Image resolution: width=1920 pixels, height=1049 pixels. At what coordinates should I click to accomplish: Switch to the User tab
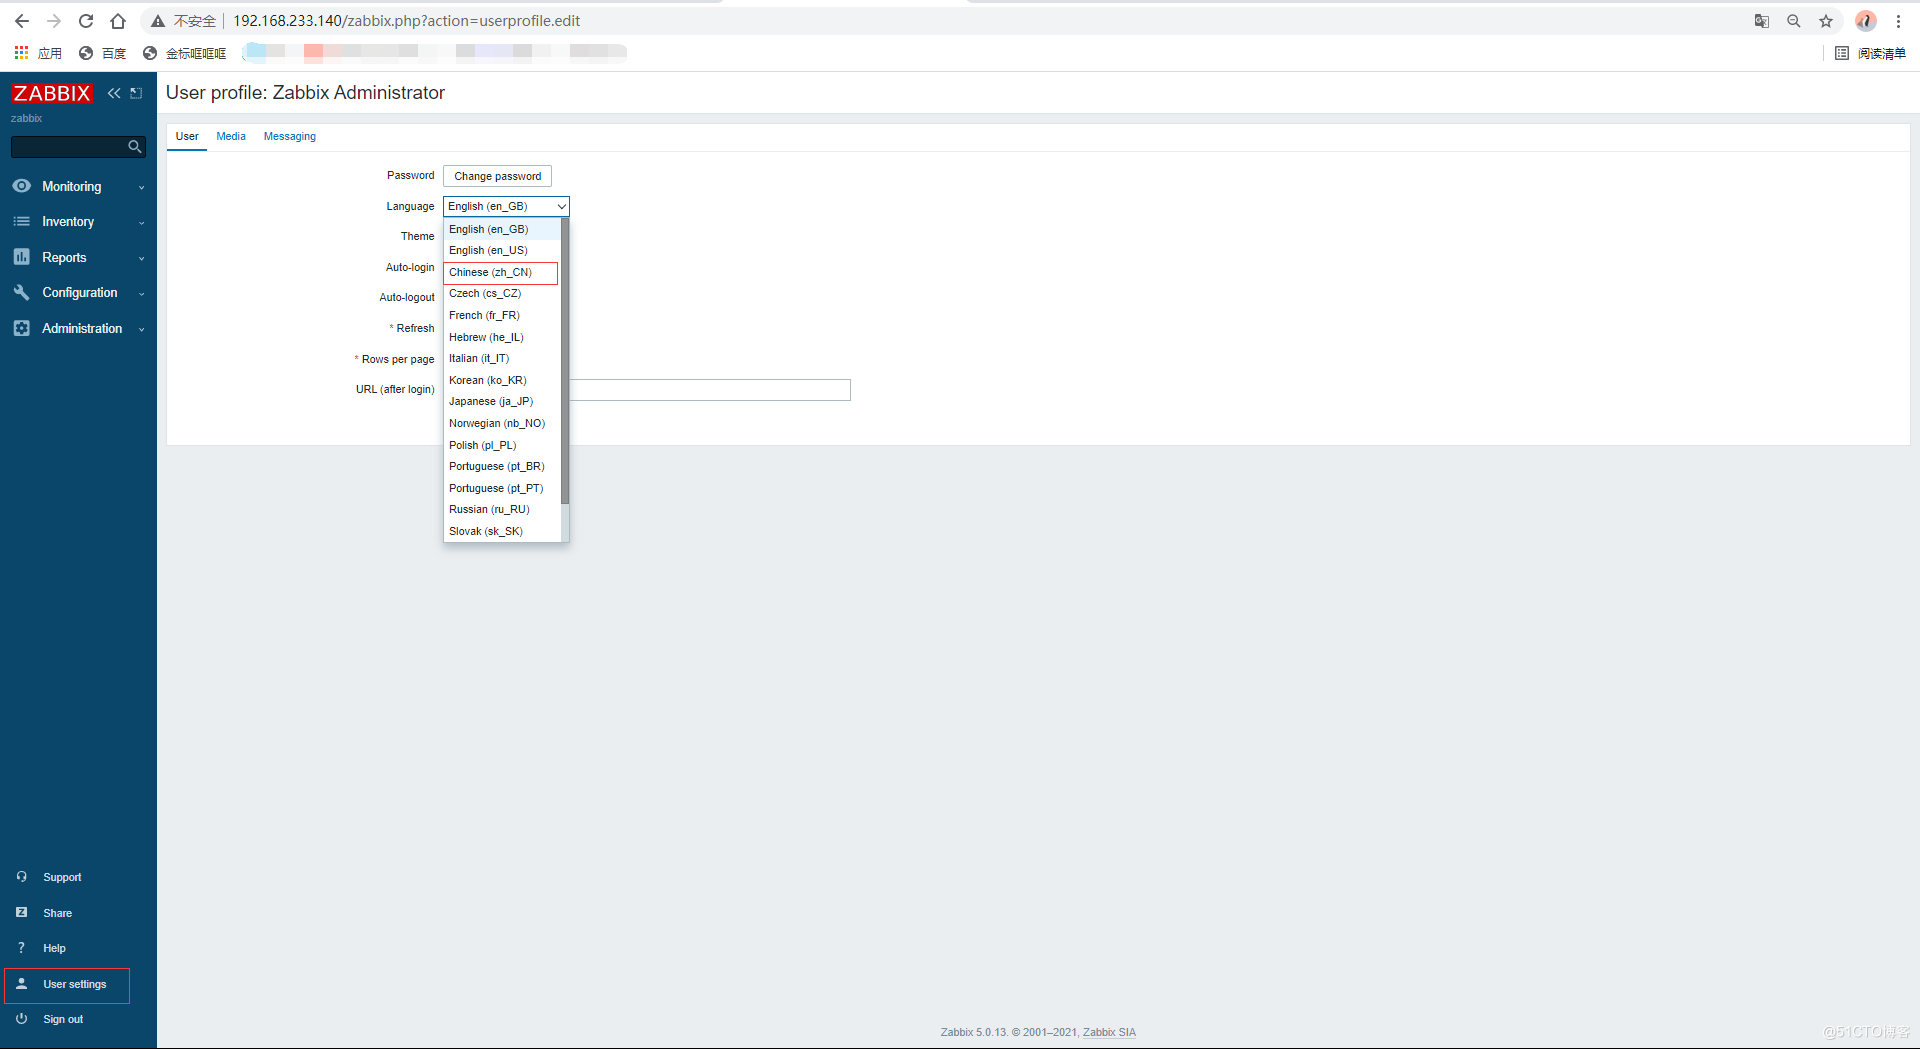click(187, 136)
